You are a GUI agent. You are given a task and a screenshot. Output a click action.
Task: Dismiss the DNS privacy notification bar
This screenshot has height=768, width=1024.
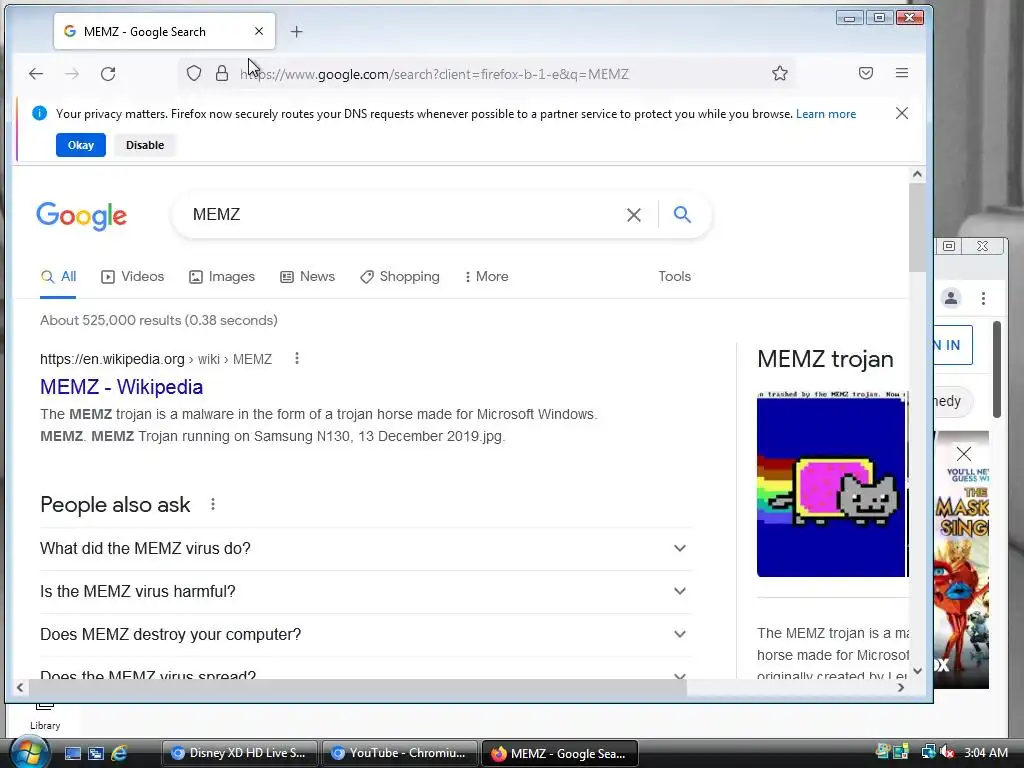tap(902, 113)
